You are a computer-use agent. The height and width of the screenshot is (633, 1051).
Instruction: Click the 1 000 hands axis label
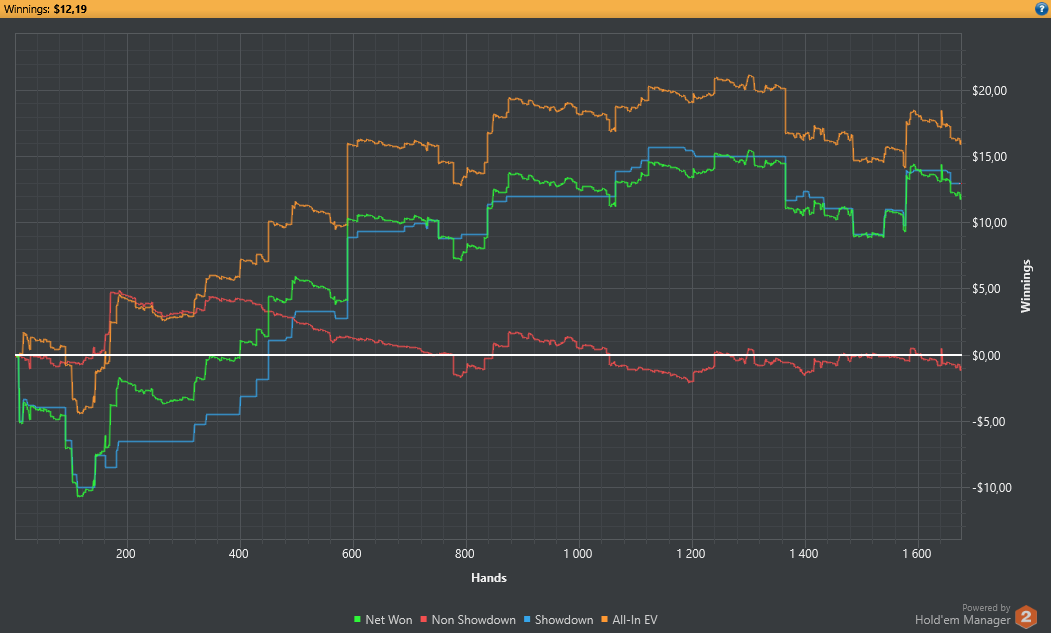pyautogui.click(x=578, y=554)
